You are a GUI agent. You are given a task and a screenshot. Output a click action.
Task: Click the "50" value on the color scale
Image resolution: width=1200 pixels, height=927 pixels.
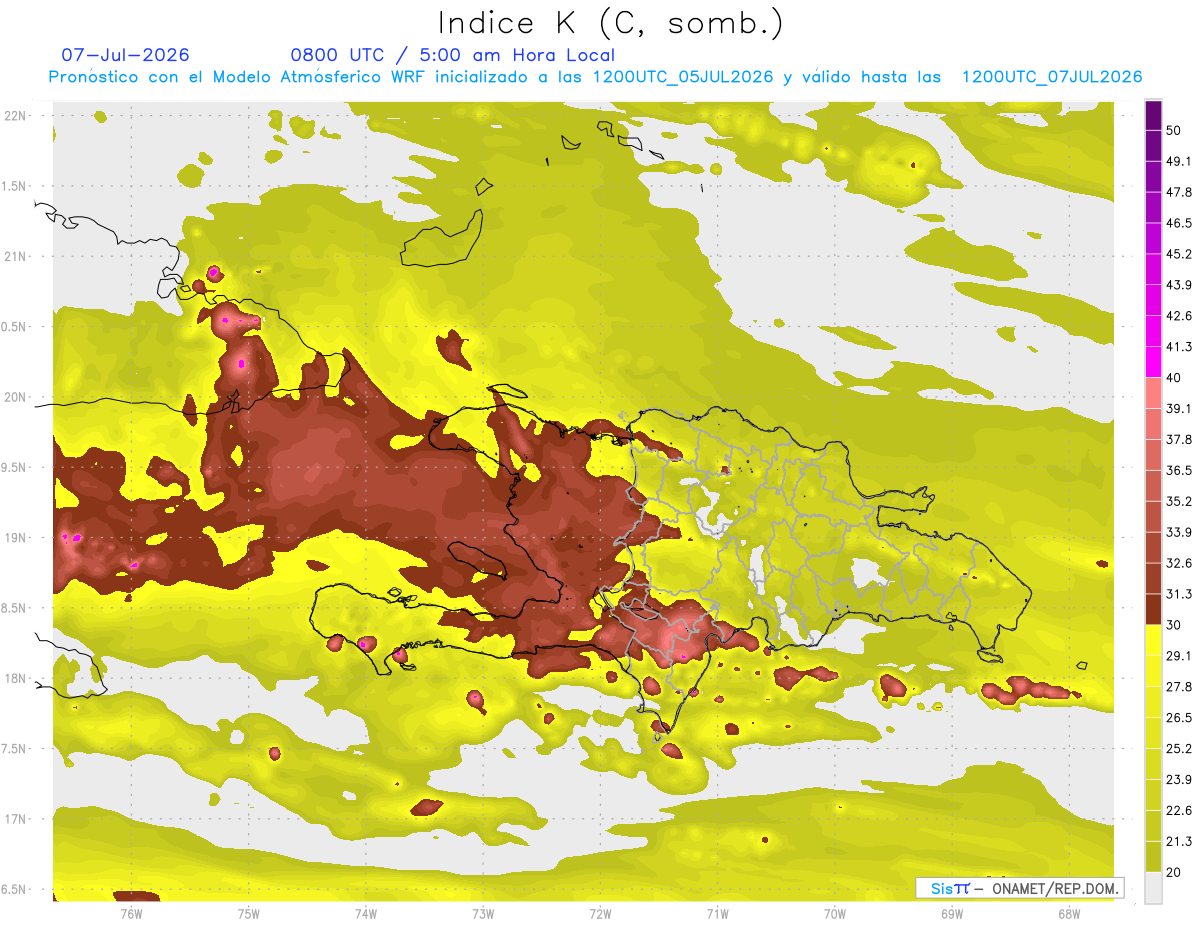[1174, 131]
